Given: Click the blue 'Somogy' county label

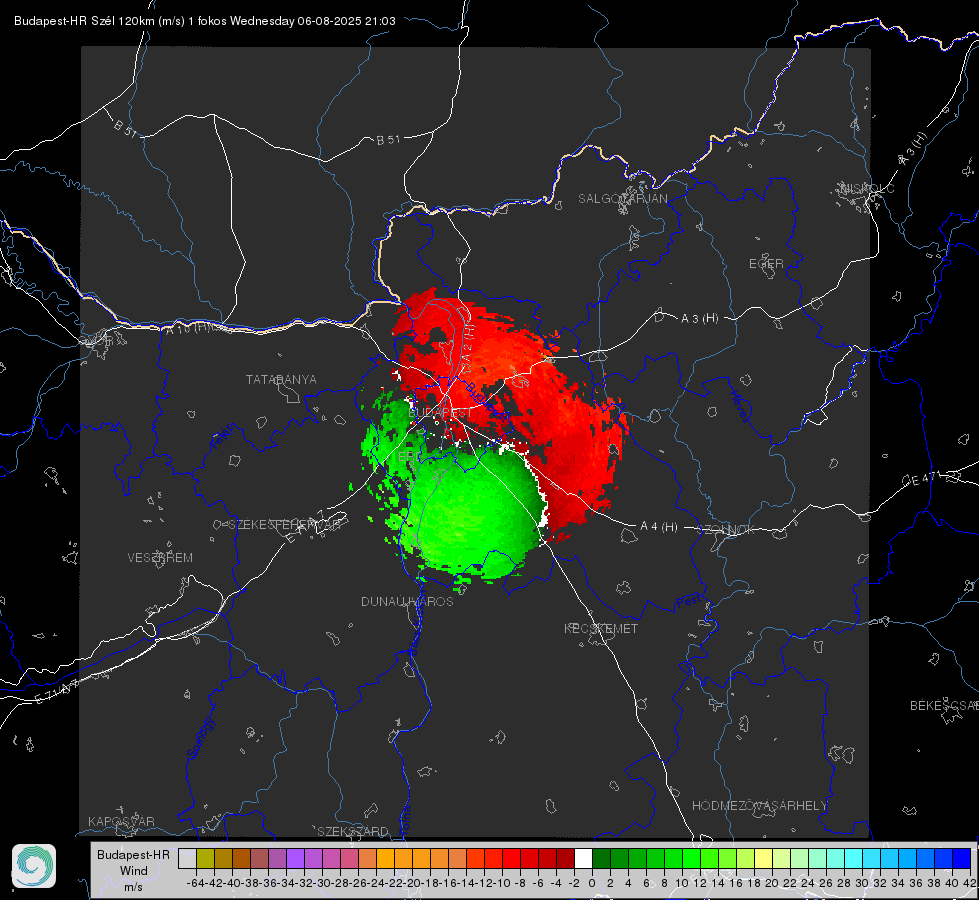Looking at the screenshot, I should click(x=200, y=738).
